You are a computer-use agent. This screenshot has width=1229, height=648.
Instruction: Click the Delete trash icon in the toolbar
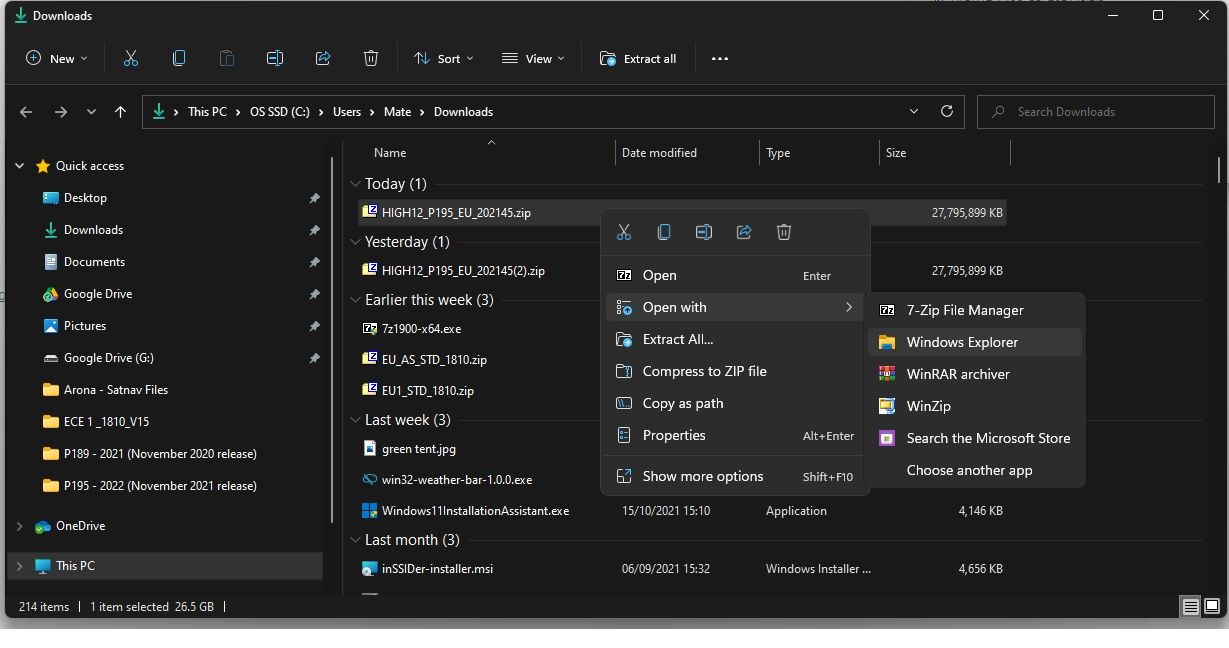tap(371, 59)
